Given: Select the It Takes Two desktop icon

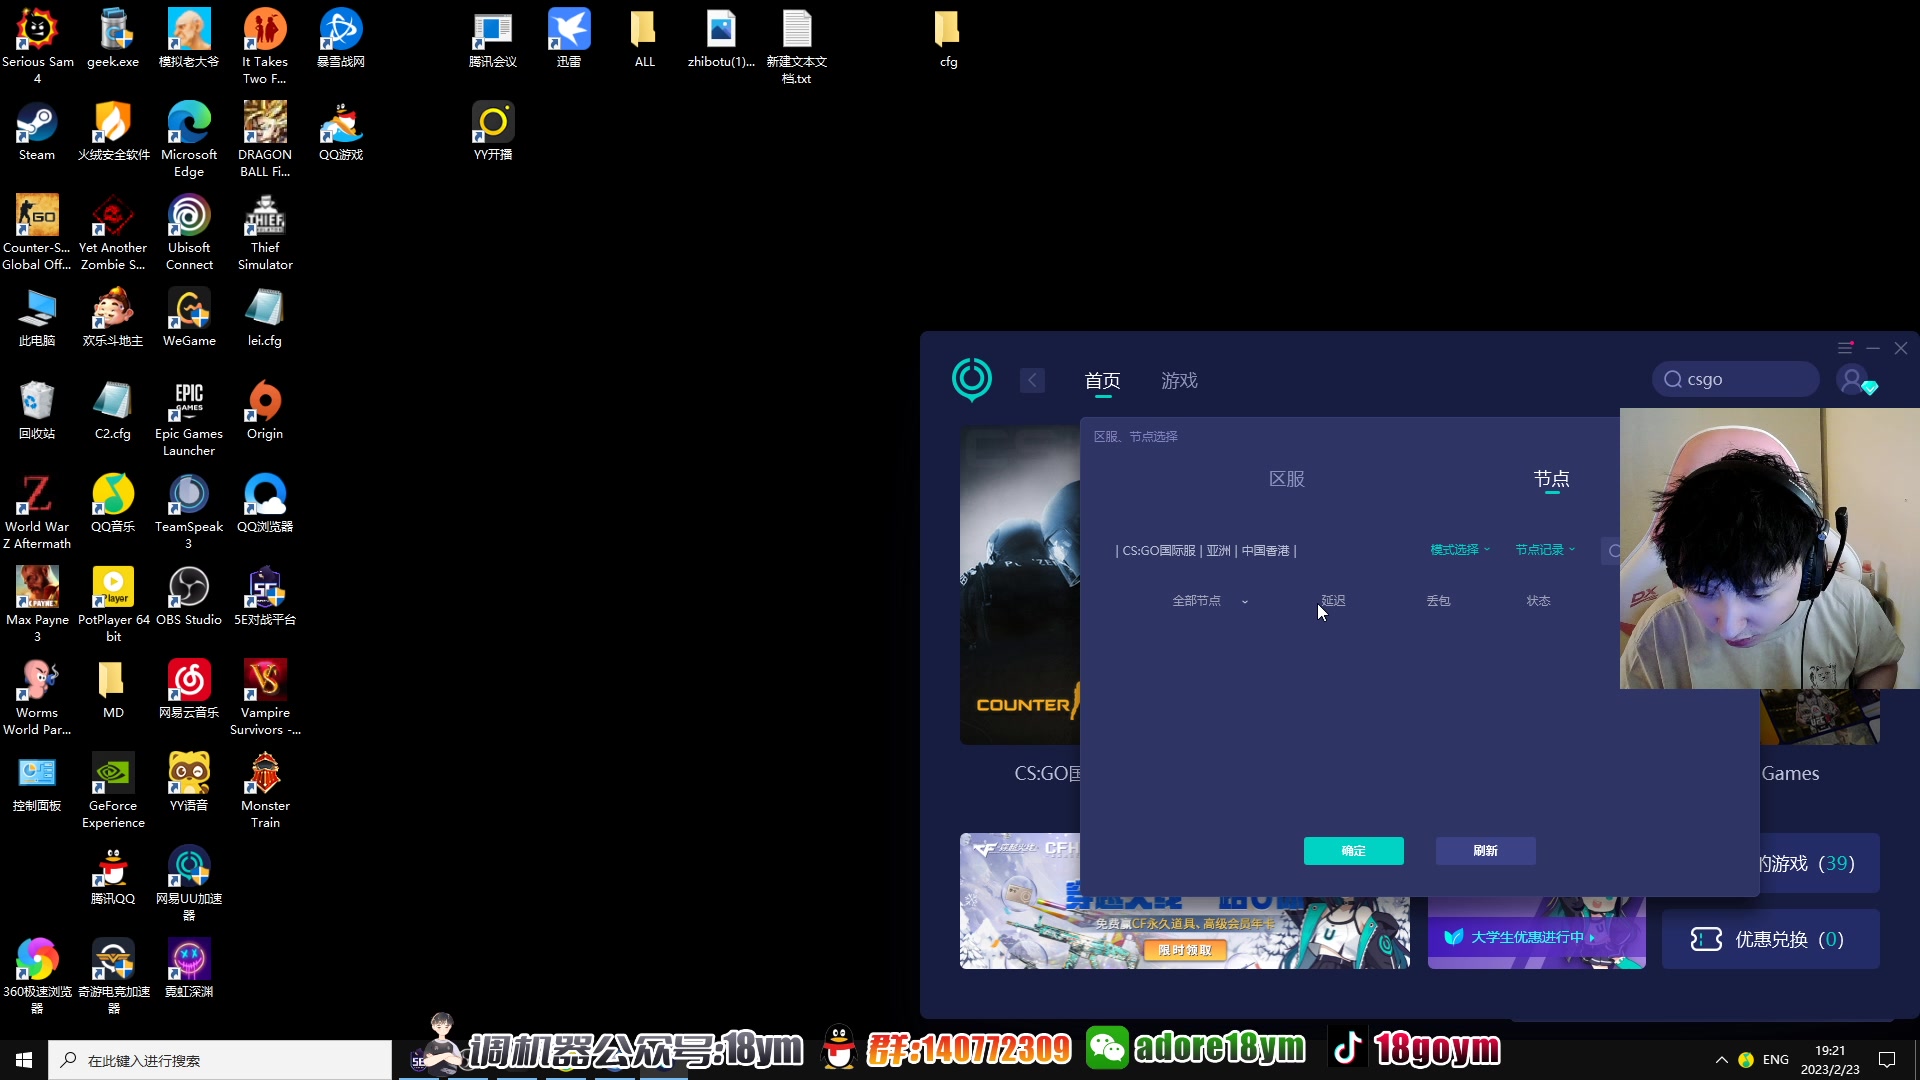Looking at the screenshot, I should pyautogui.click(x=265, y=46).
